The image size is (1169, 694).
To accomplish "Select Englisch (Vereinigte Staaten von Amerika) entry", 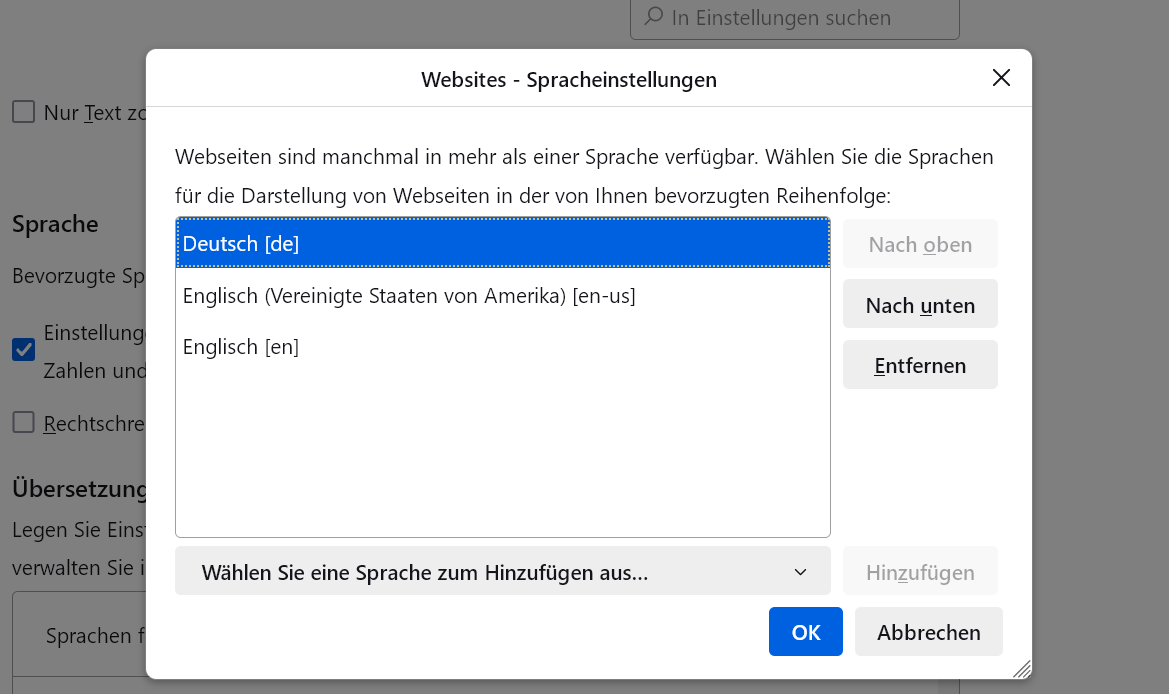I will 409,296.
